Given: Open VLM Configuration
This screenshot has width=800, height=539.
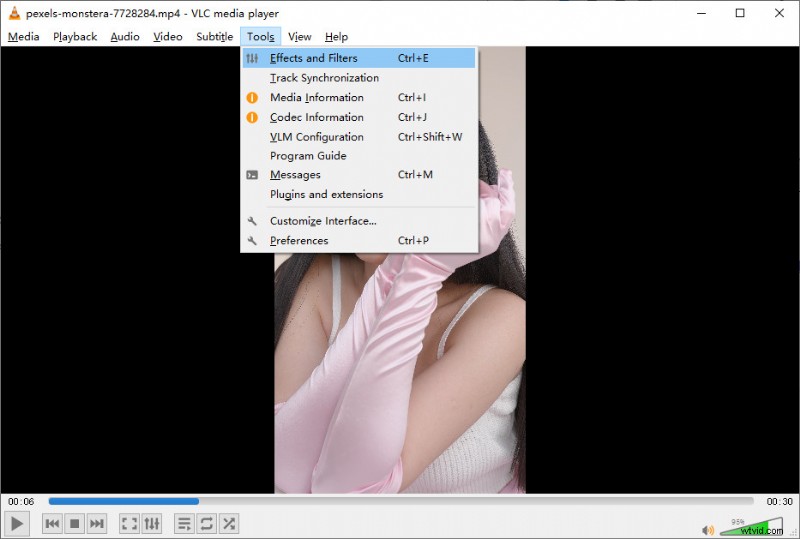Looking at the screenshot, I should 359,137.
